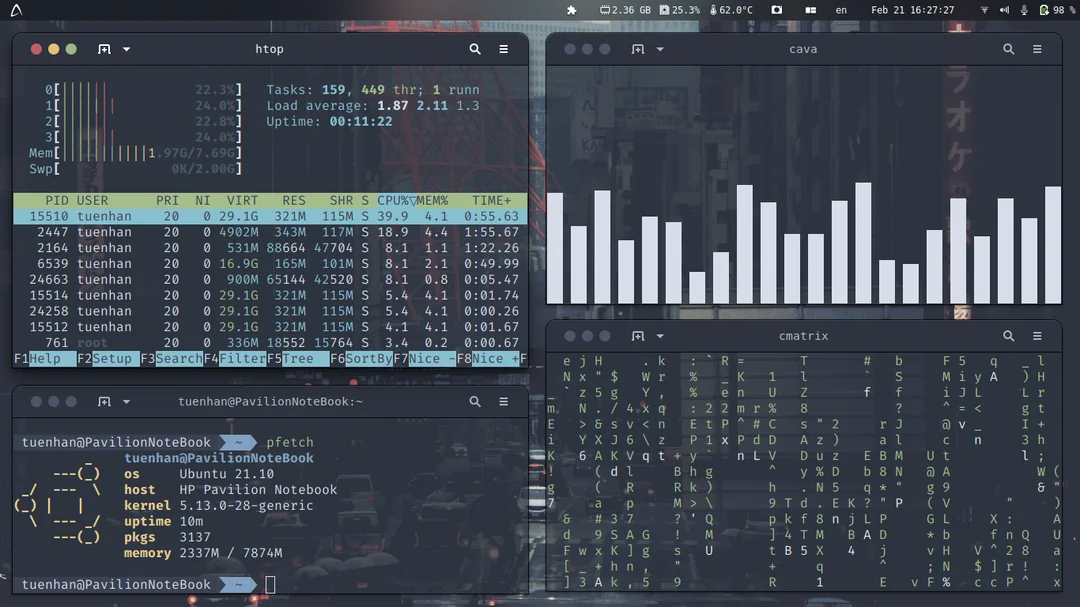This screenshot has height=607, width=1080.
Task: Close the htop window with red button
Action: tap(36, 49)
